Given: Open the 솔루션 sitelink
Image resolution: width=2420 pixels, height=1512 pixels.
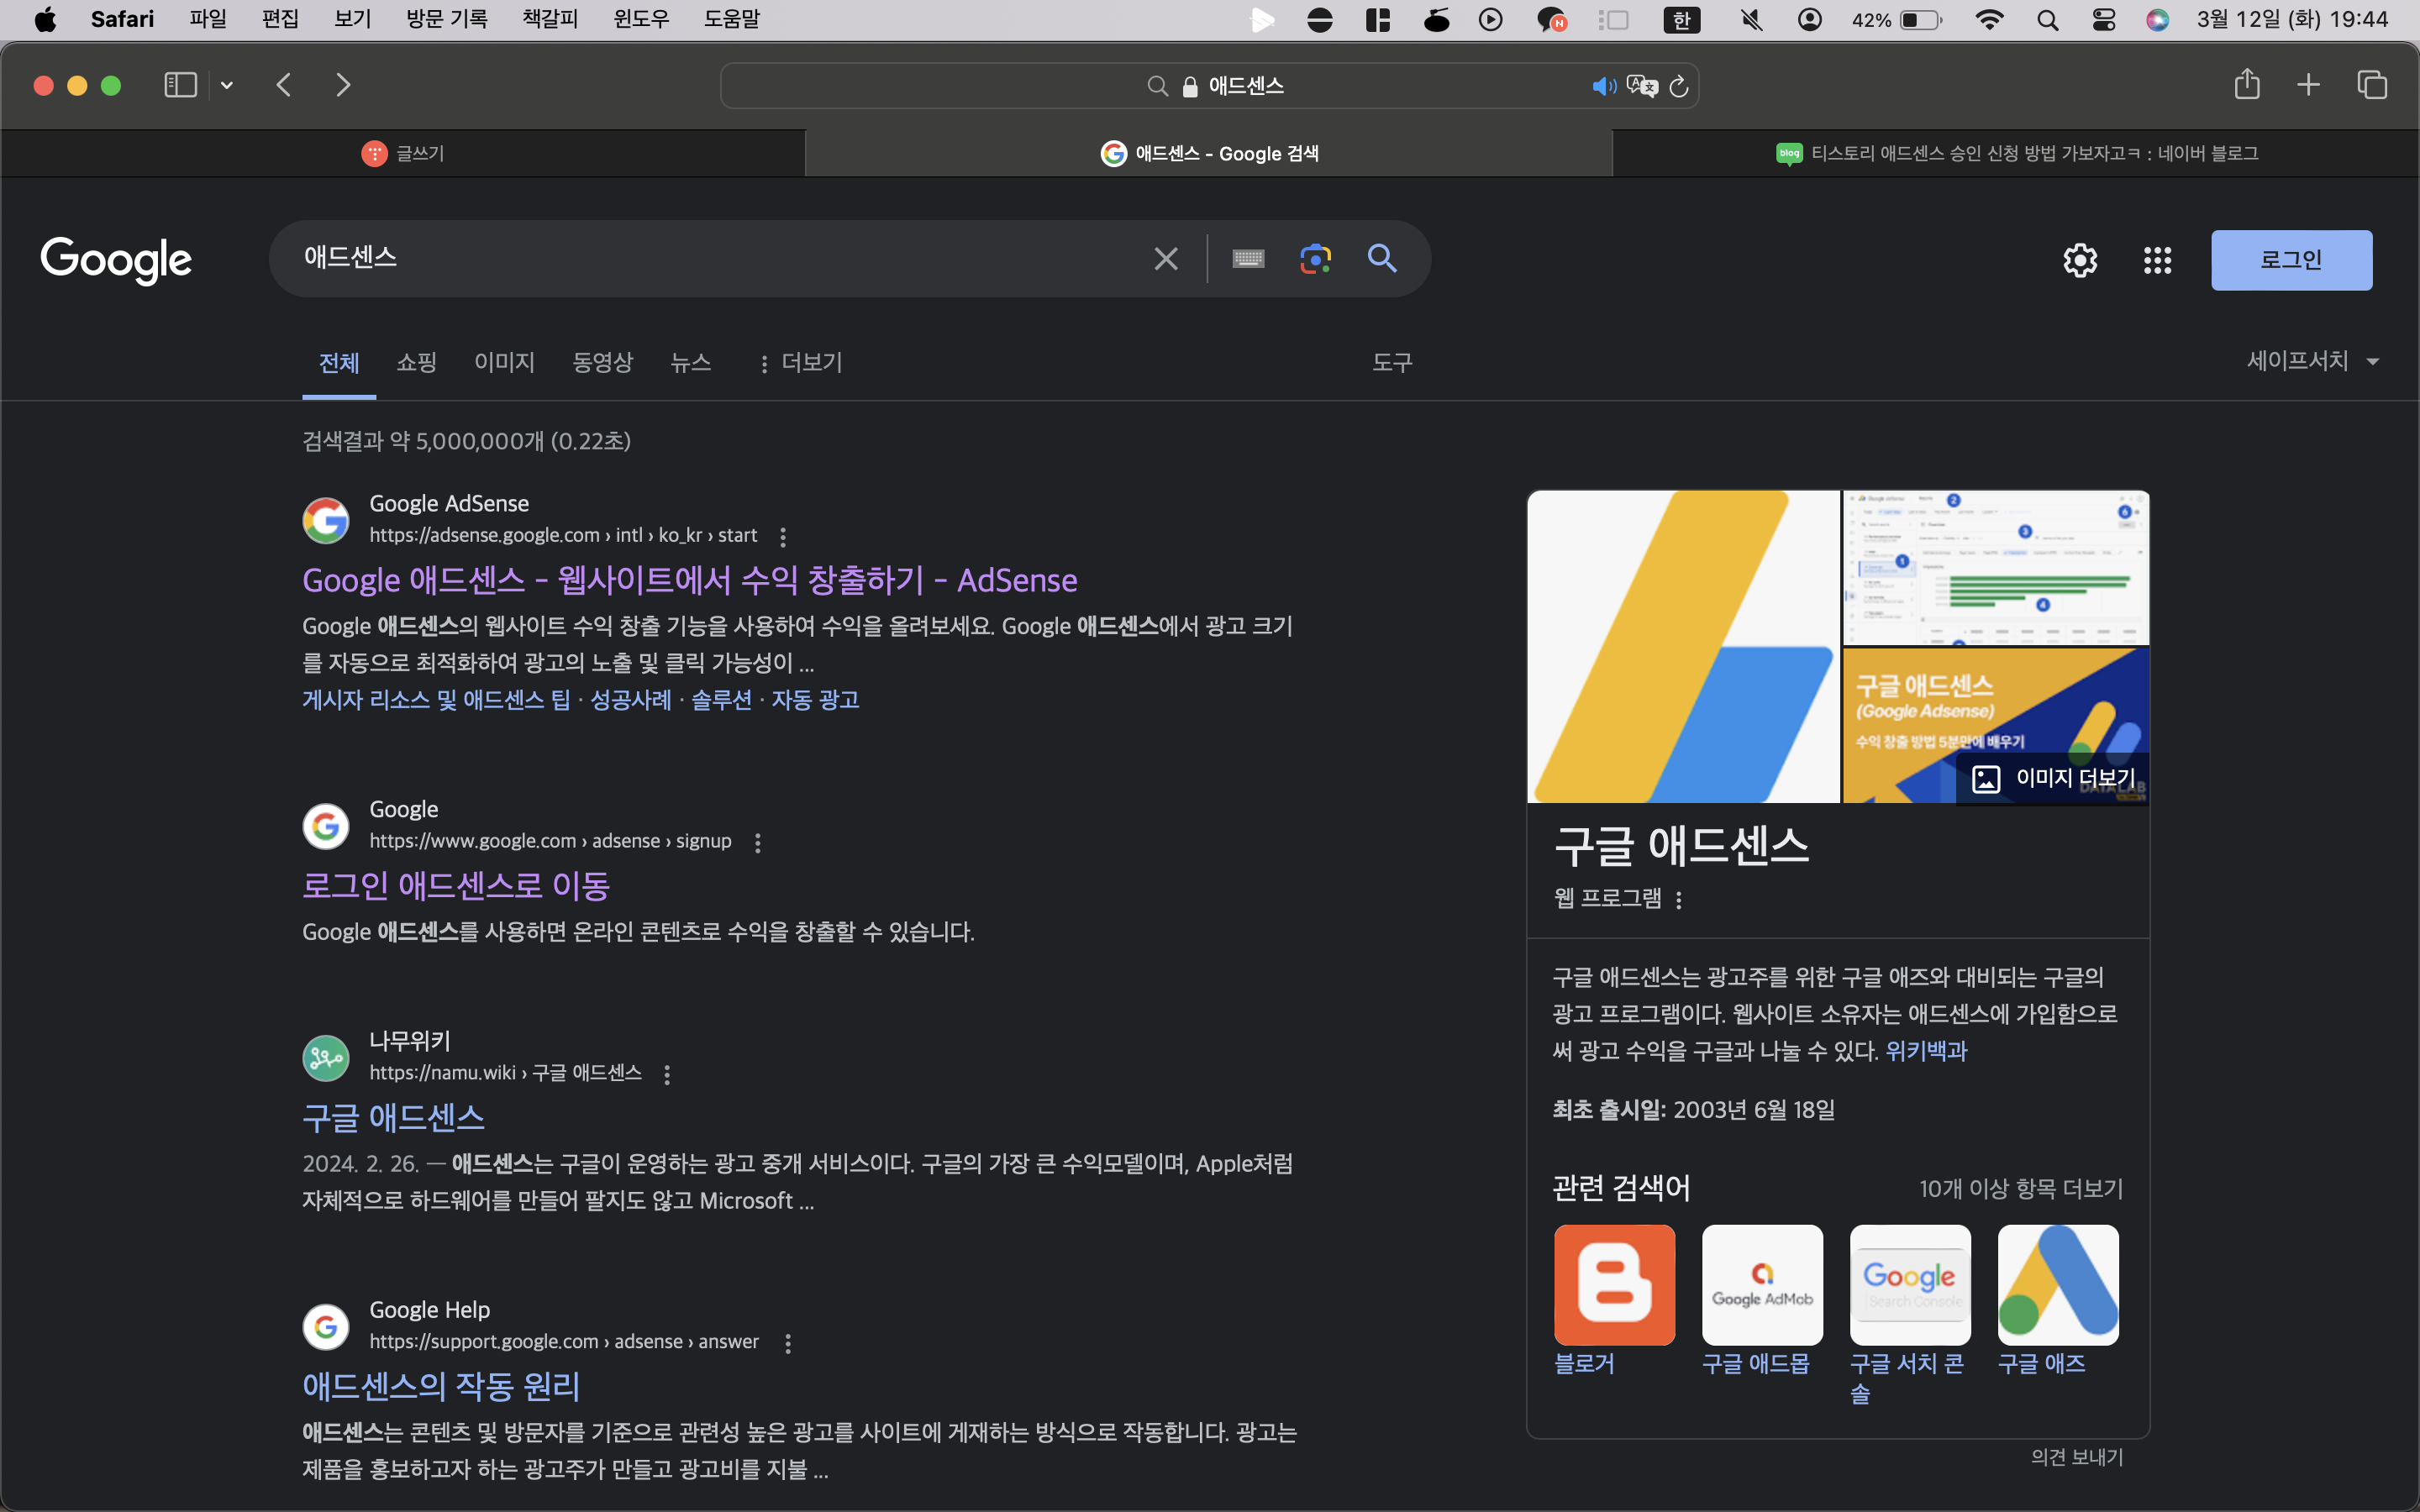Looking at the screenshot, I should (721, 700).
